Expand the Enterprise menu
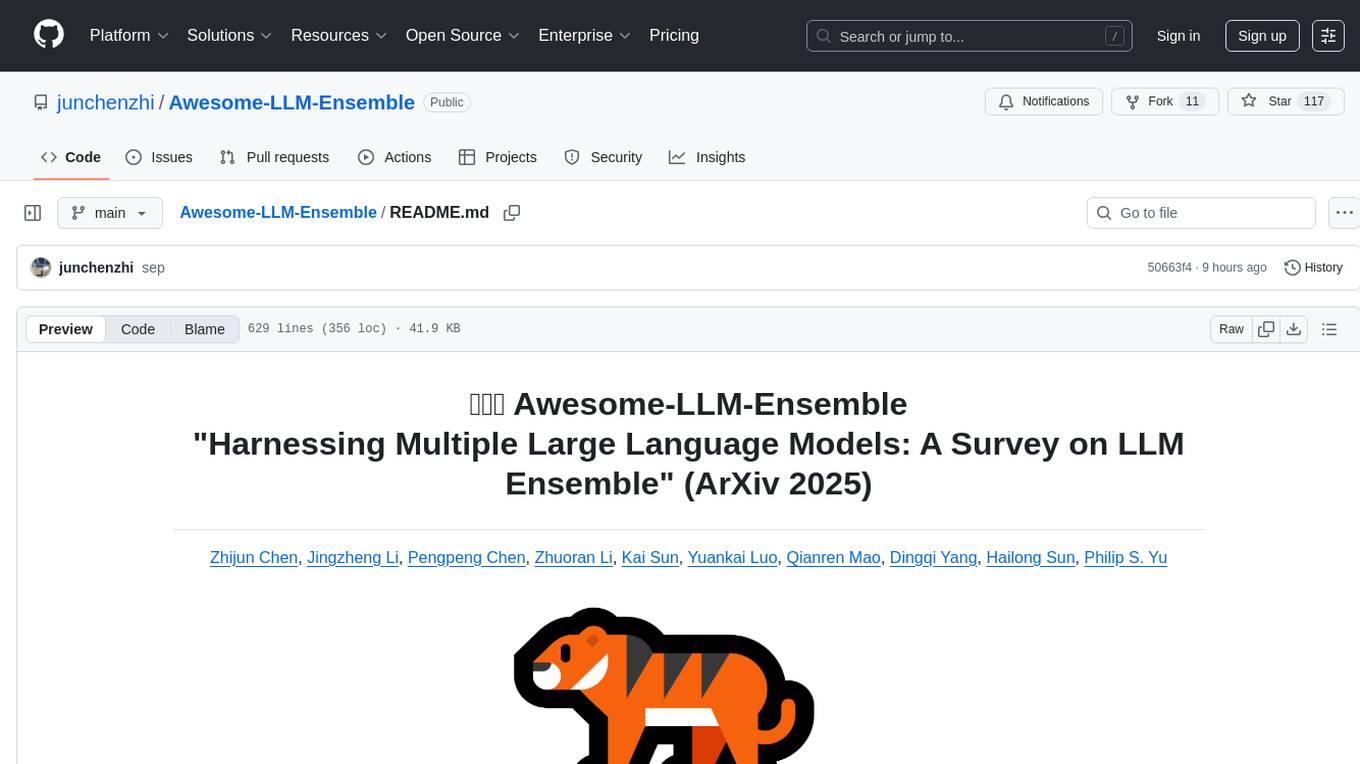The height and width of the screenshot is (764, 1360). 585,35
